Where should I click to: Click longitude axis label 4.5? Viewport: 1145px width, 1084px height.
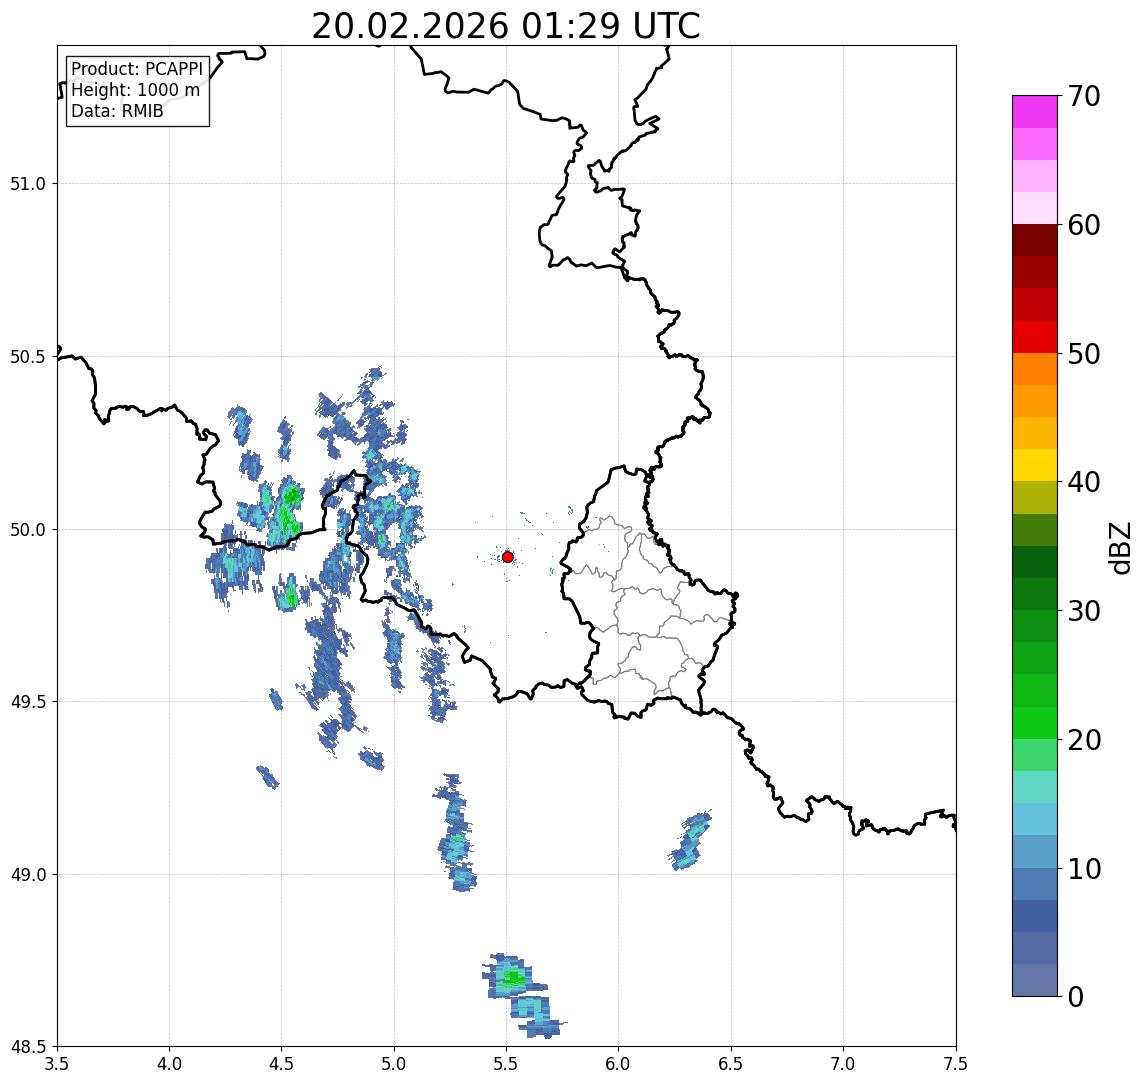click(x=282, y=1064)
